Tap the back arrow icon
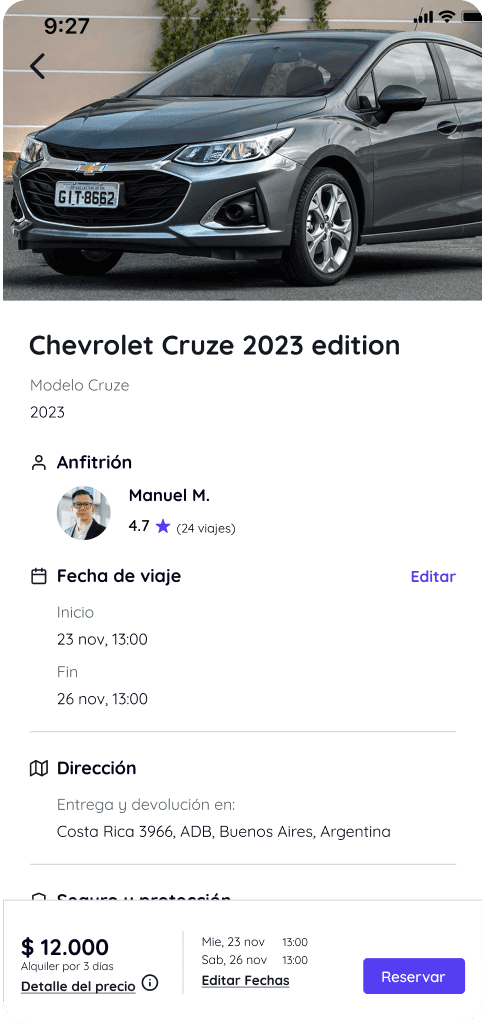The width and height of the screenshot is (482, 1023). click(38, 67)
